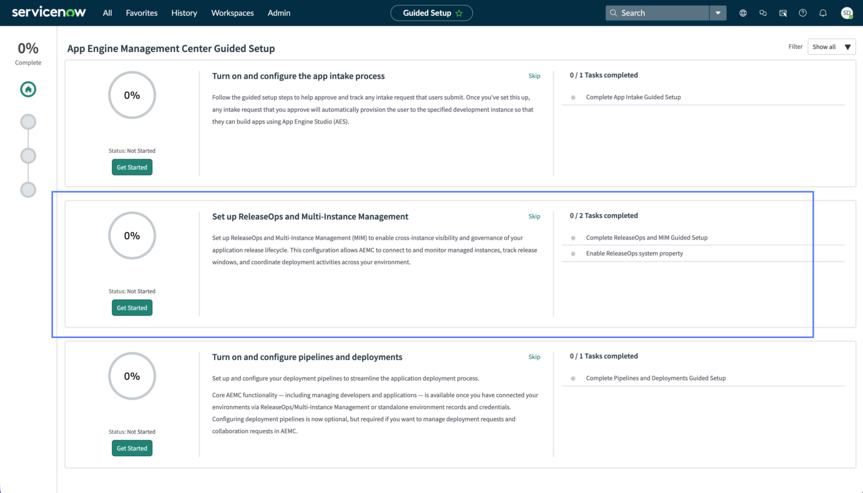Click the 0 / 2 Tasks completed label
This screenshot has height=493, width=863.
604,216
